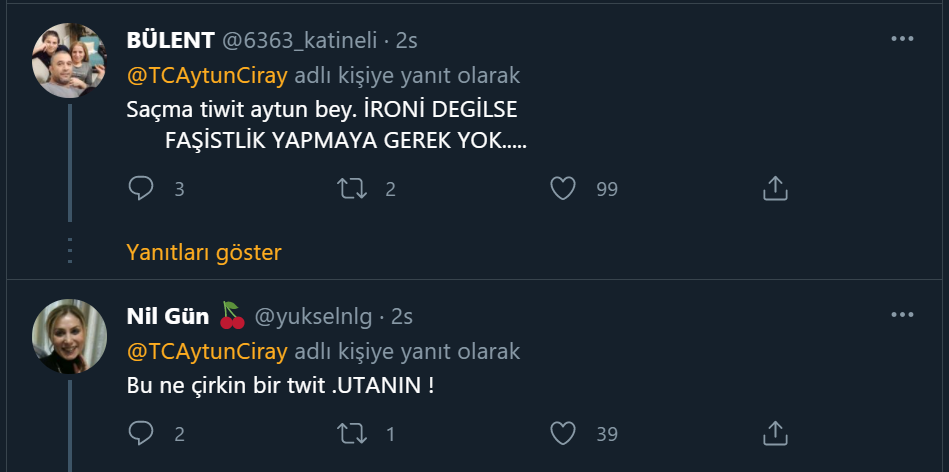Share BÜLENT's tweet
The image size is (949, 472).
(x=776, y=188)
